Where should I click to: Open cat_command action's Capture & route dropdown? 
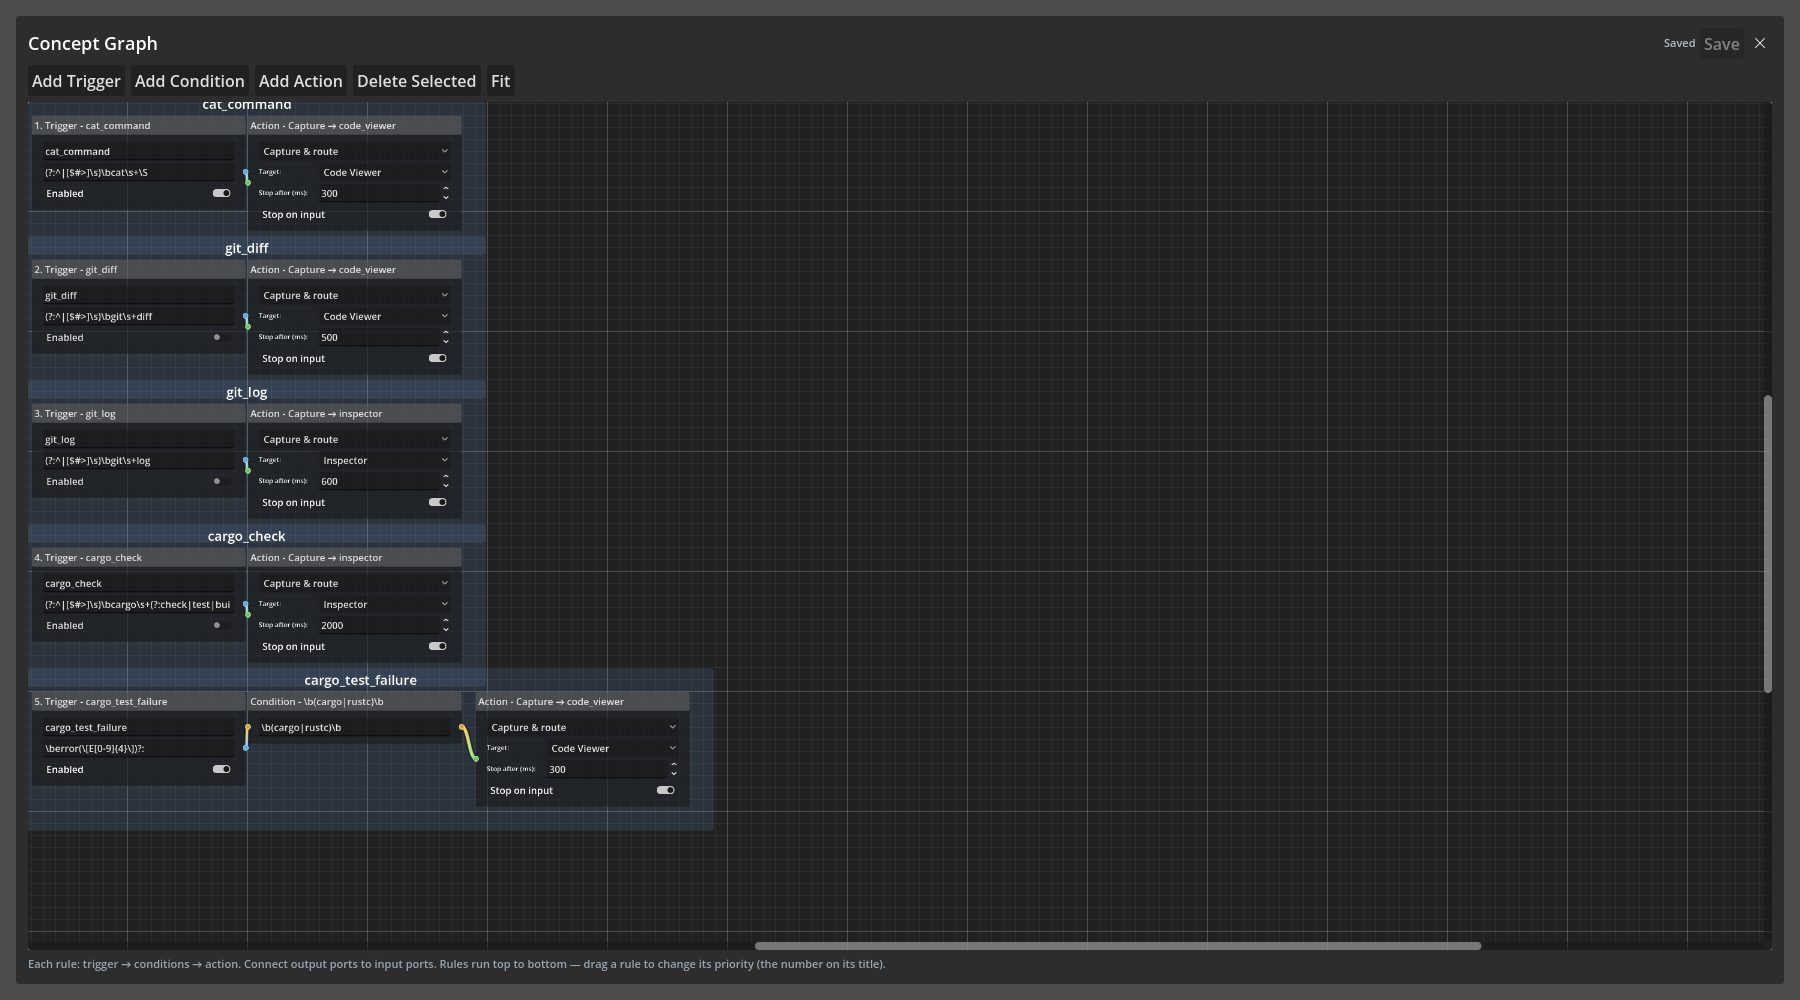[355, 152]
